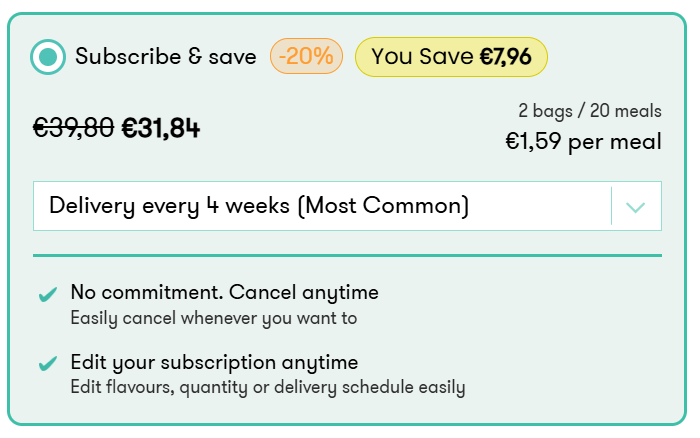
Task: Click the 2 bags / 20 meals text
Action: [589, 111]
